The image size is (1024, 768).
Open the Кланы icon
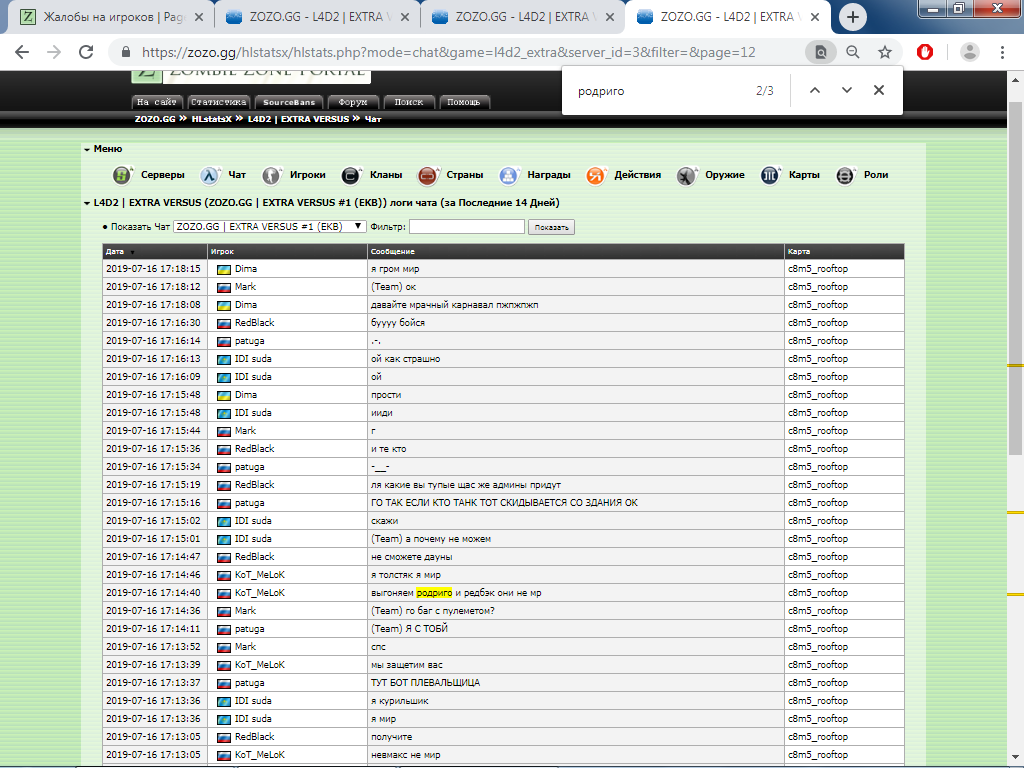coord(351,175)
